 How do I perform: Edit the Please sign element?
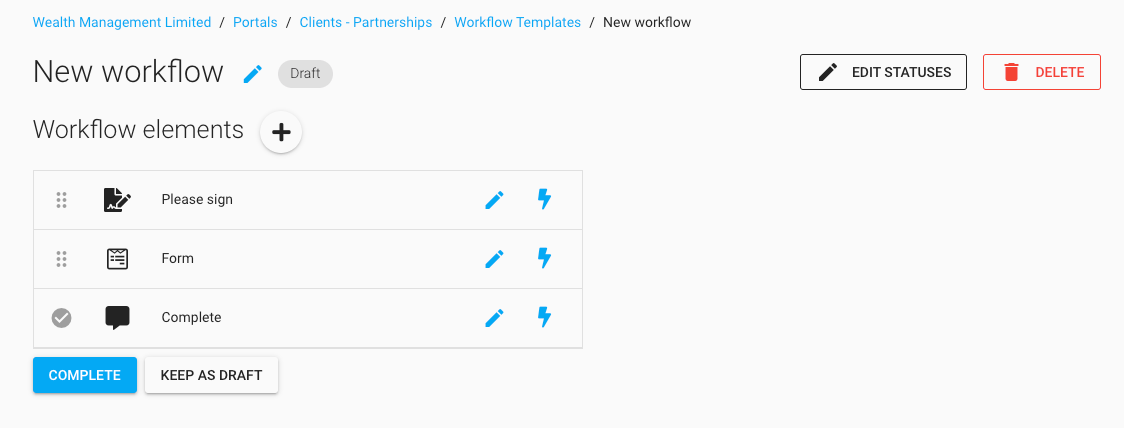pos(494,200)
